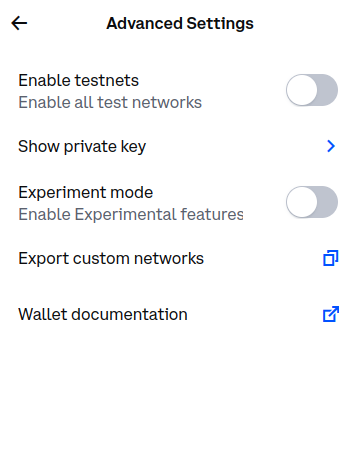Toggle the Enable testnets switch

312,90
